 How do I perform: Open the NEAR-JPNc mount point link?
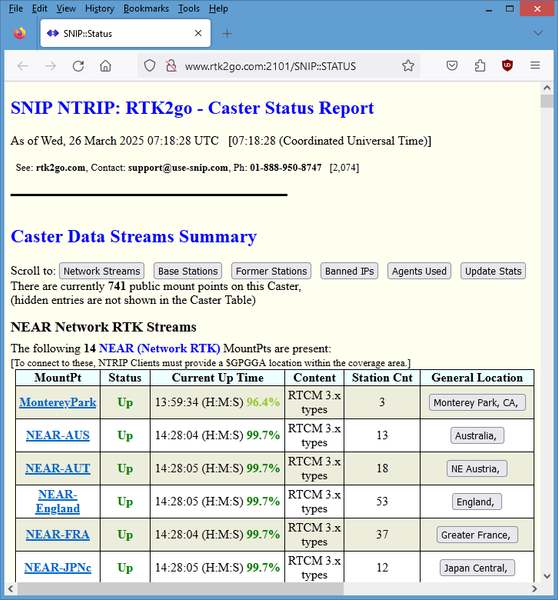(58, 567)
